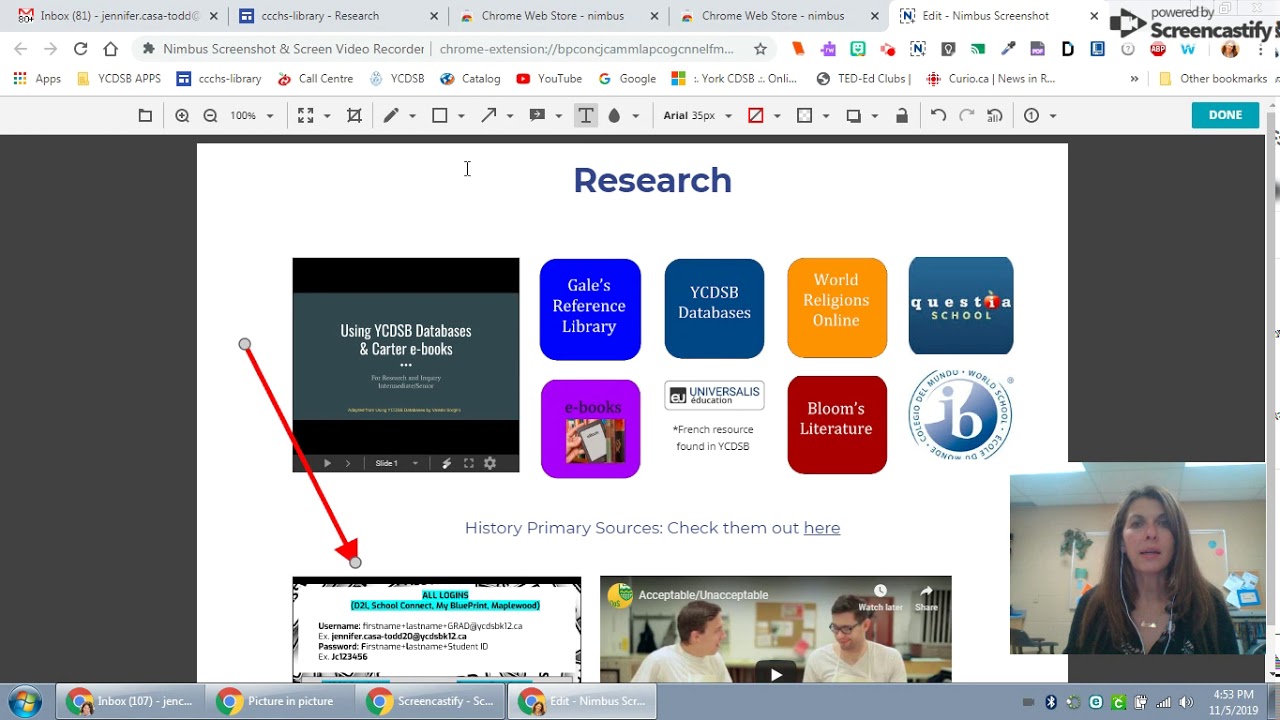Show more bookmarks chevron

(x=1134, y=78)
